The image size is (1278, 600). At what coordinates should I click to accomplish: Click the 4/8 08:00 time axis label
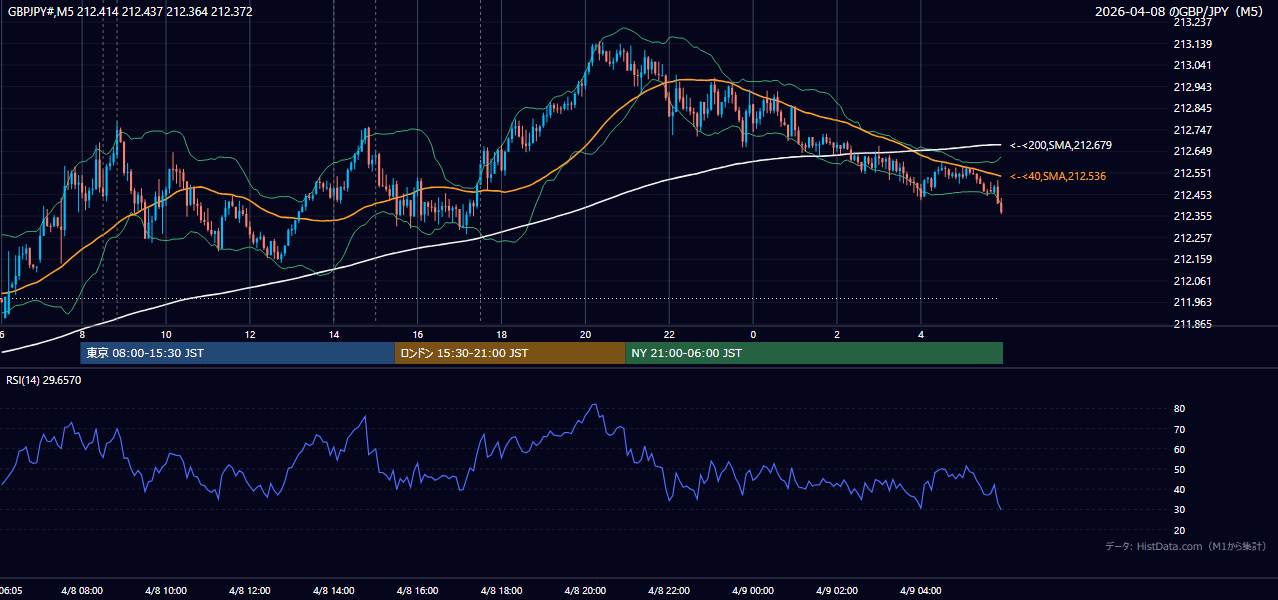click(82, 591)
